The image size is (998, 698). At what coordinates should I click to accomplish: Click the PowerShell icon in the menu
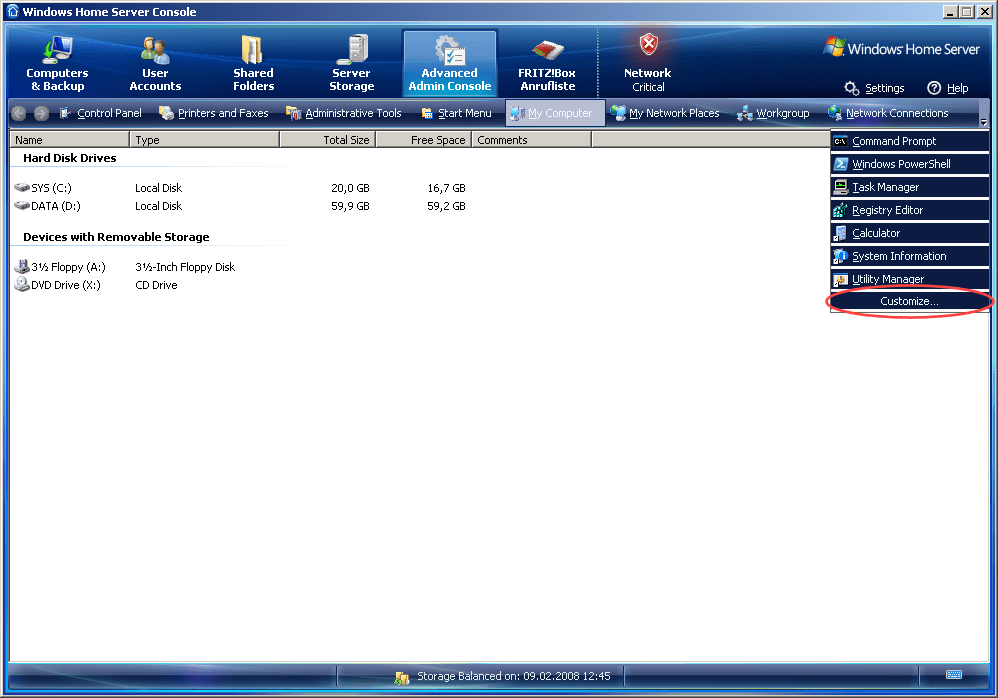tap(840, 164)
